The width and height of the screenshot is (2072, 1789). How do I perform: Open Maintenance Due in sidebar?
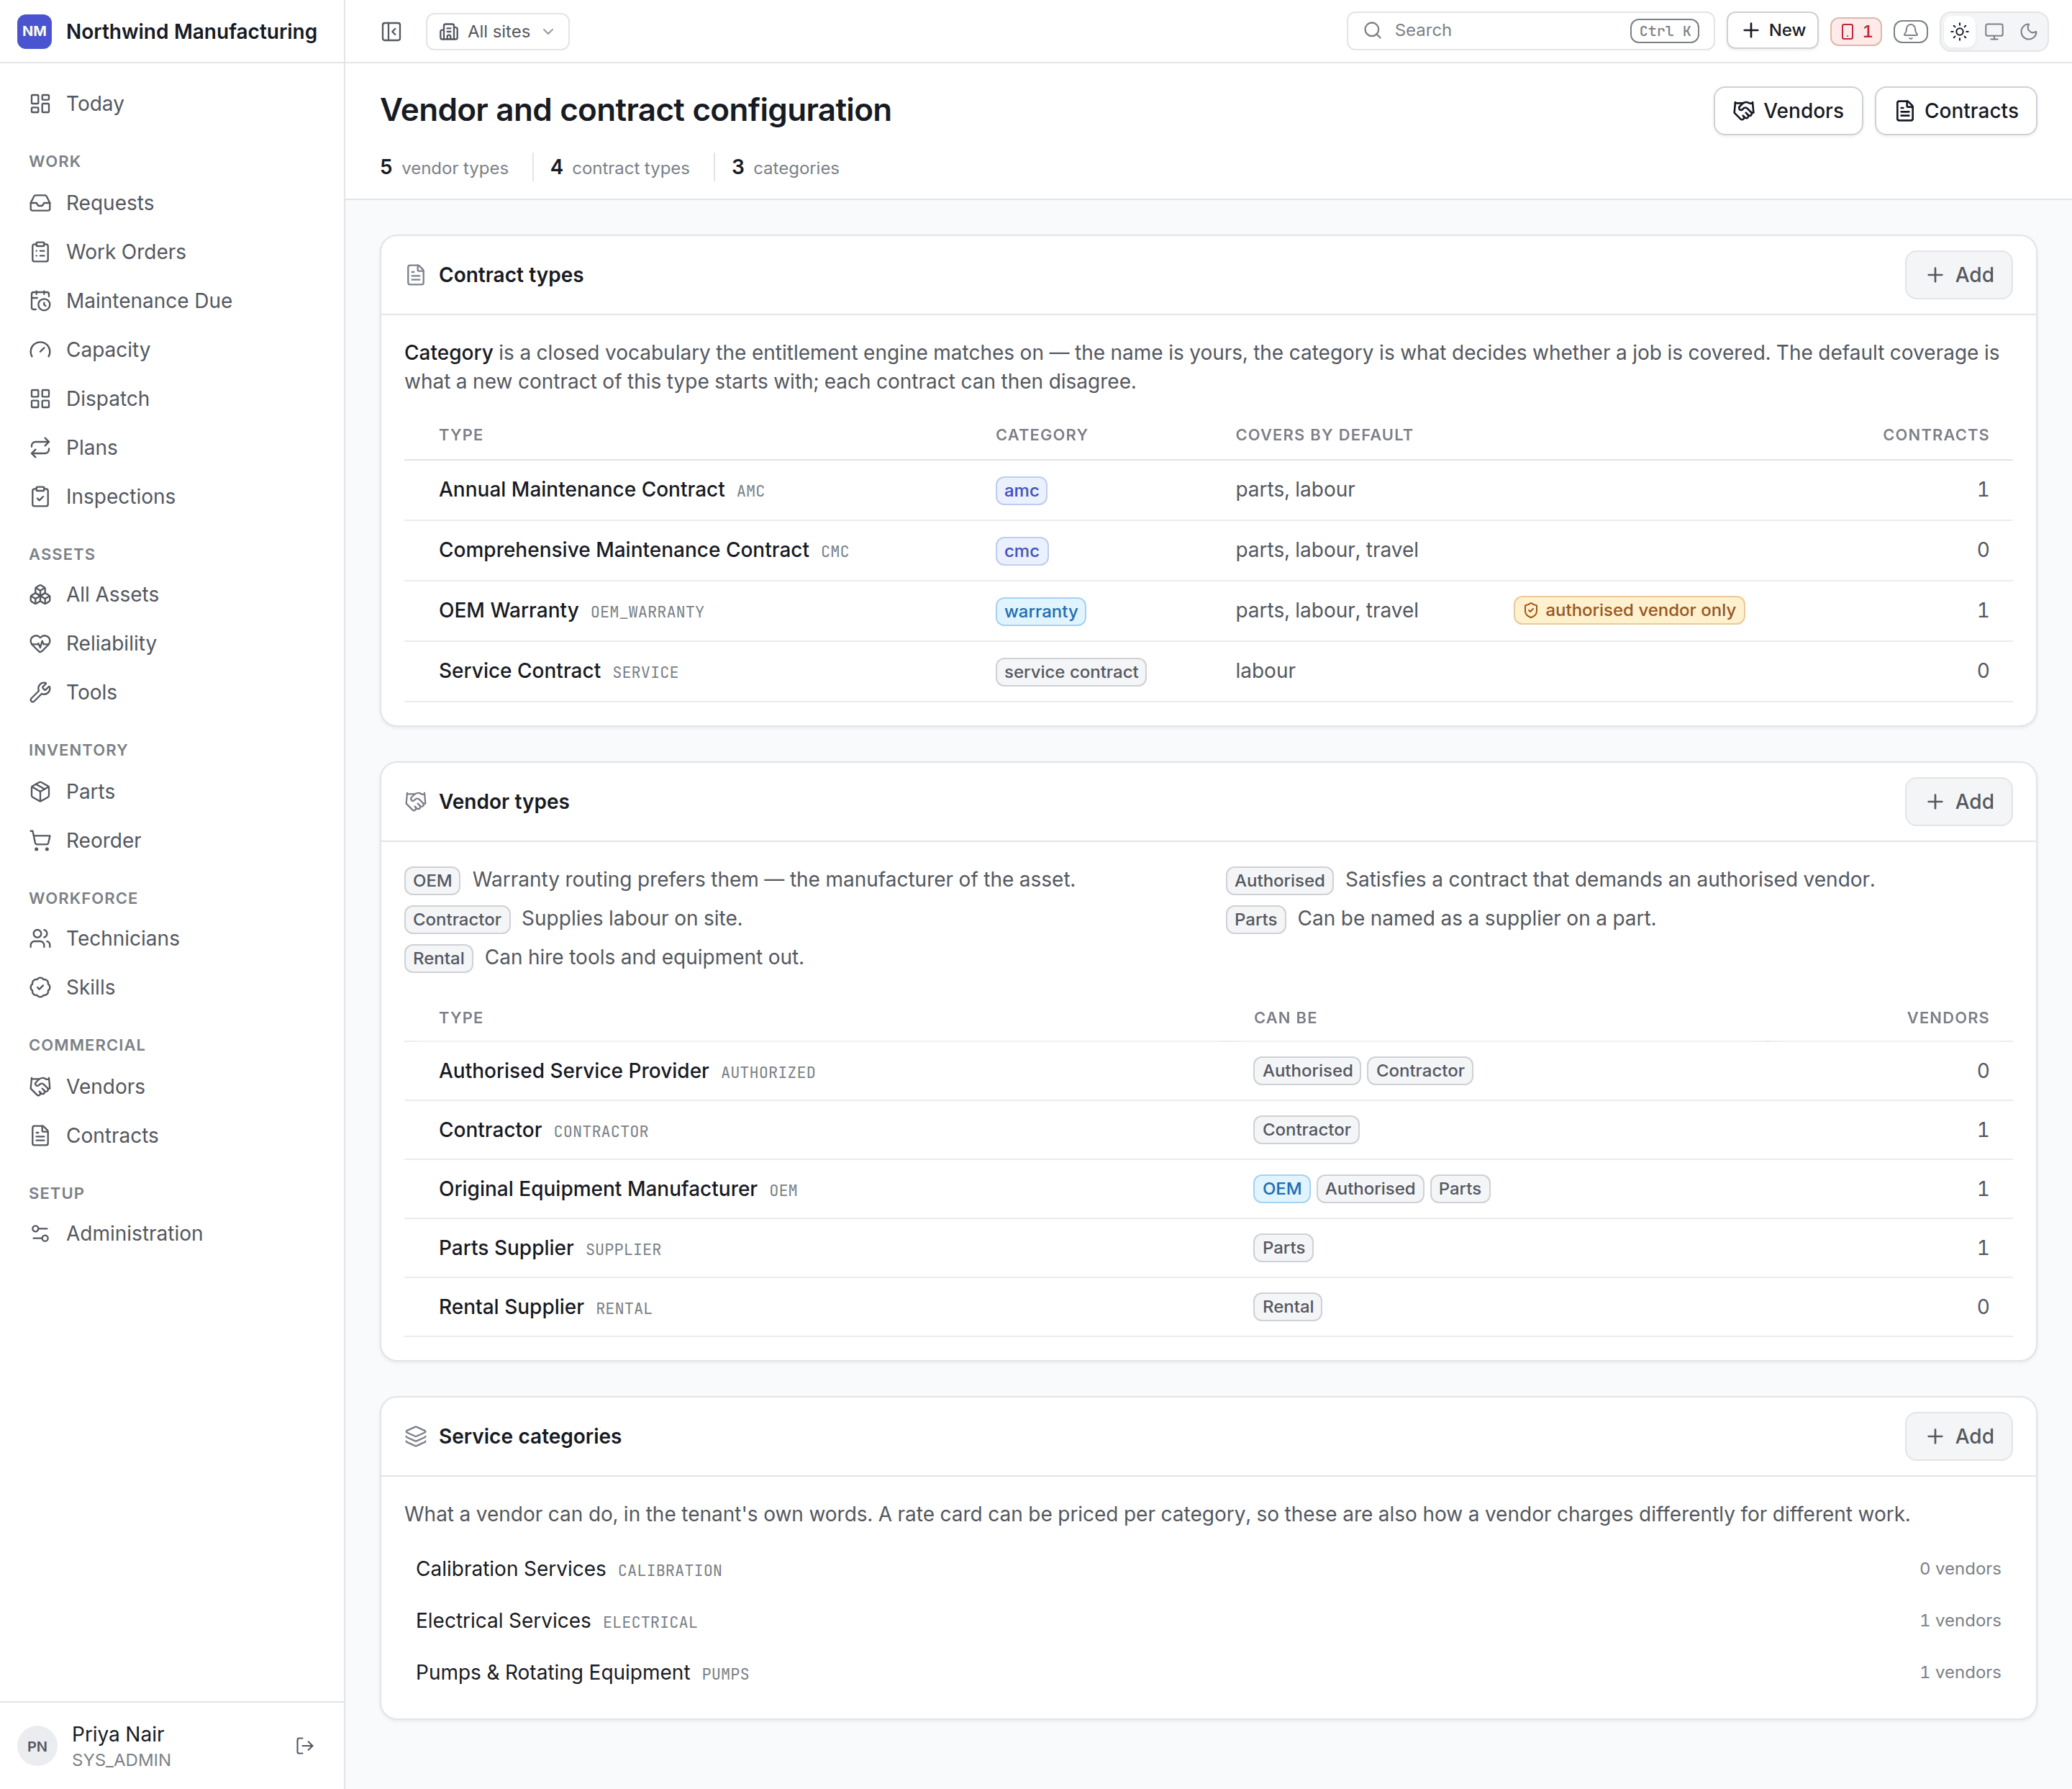click(x=172, y=301)
